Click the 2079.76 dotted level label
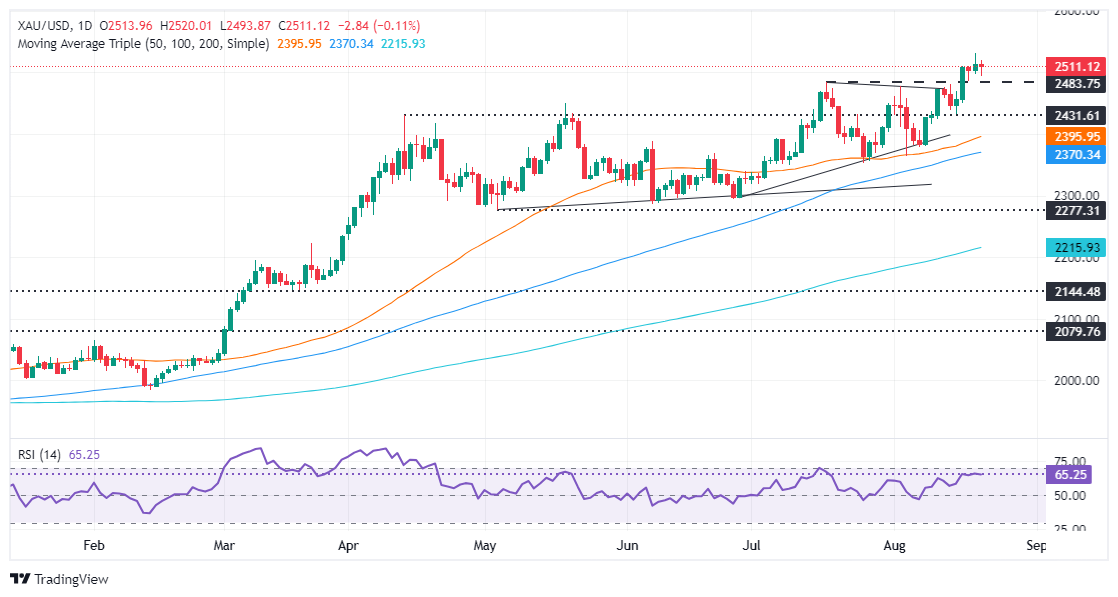The height and width of the screenshot is (597, 1118). 1077,331
